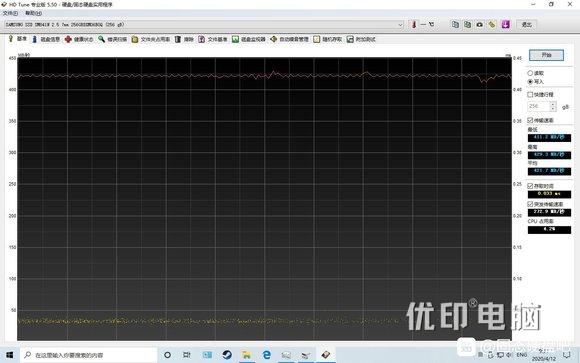Image resolution: width=580 pixels, height=363 pixels.
Task: Click the Start benchmark button
Action: pos(546,55)
